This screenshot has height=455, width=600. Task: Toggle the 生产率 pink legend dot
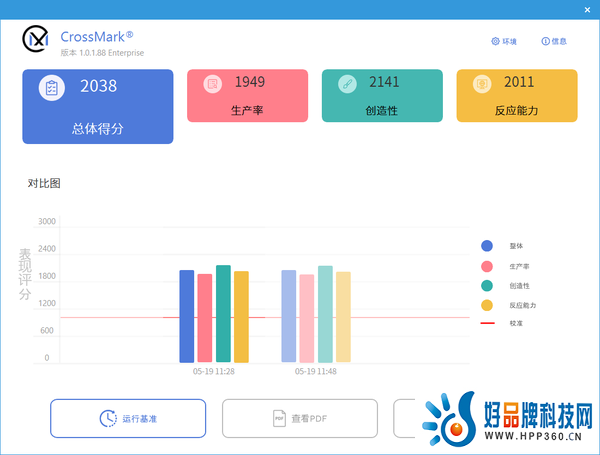coord(487,266)
